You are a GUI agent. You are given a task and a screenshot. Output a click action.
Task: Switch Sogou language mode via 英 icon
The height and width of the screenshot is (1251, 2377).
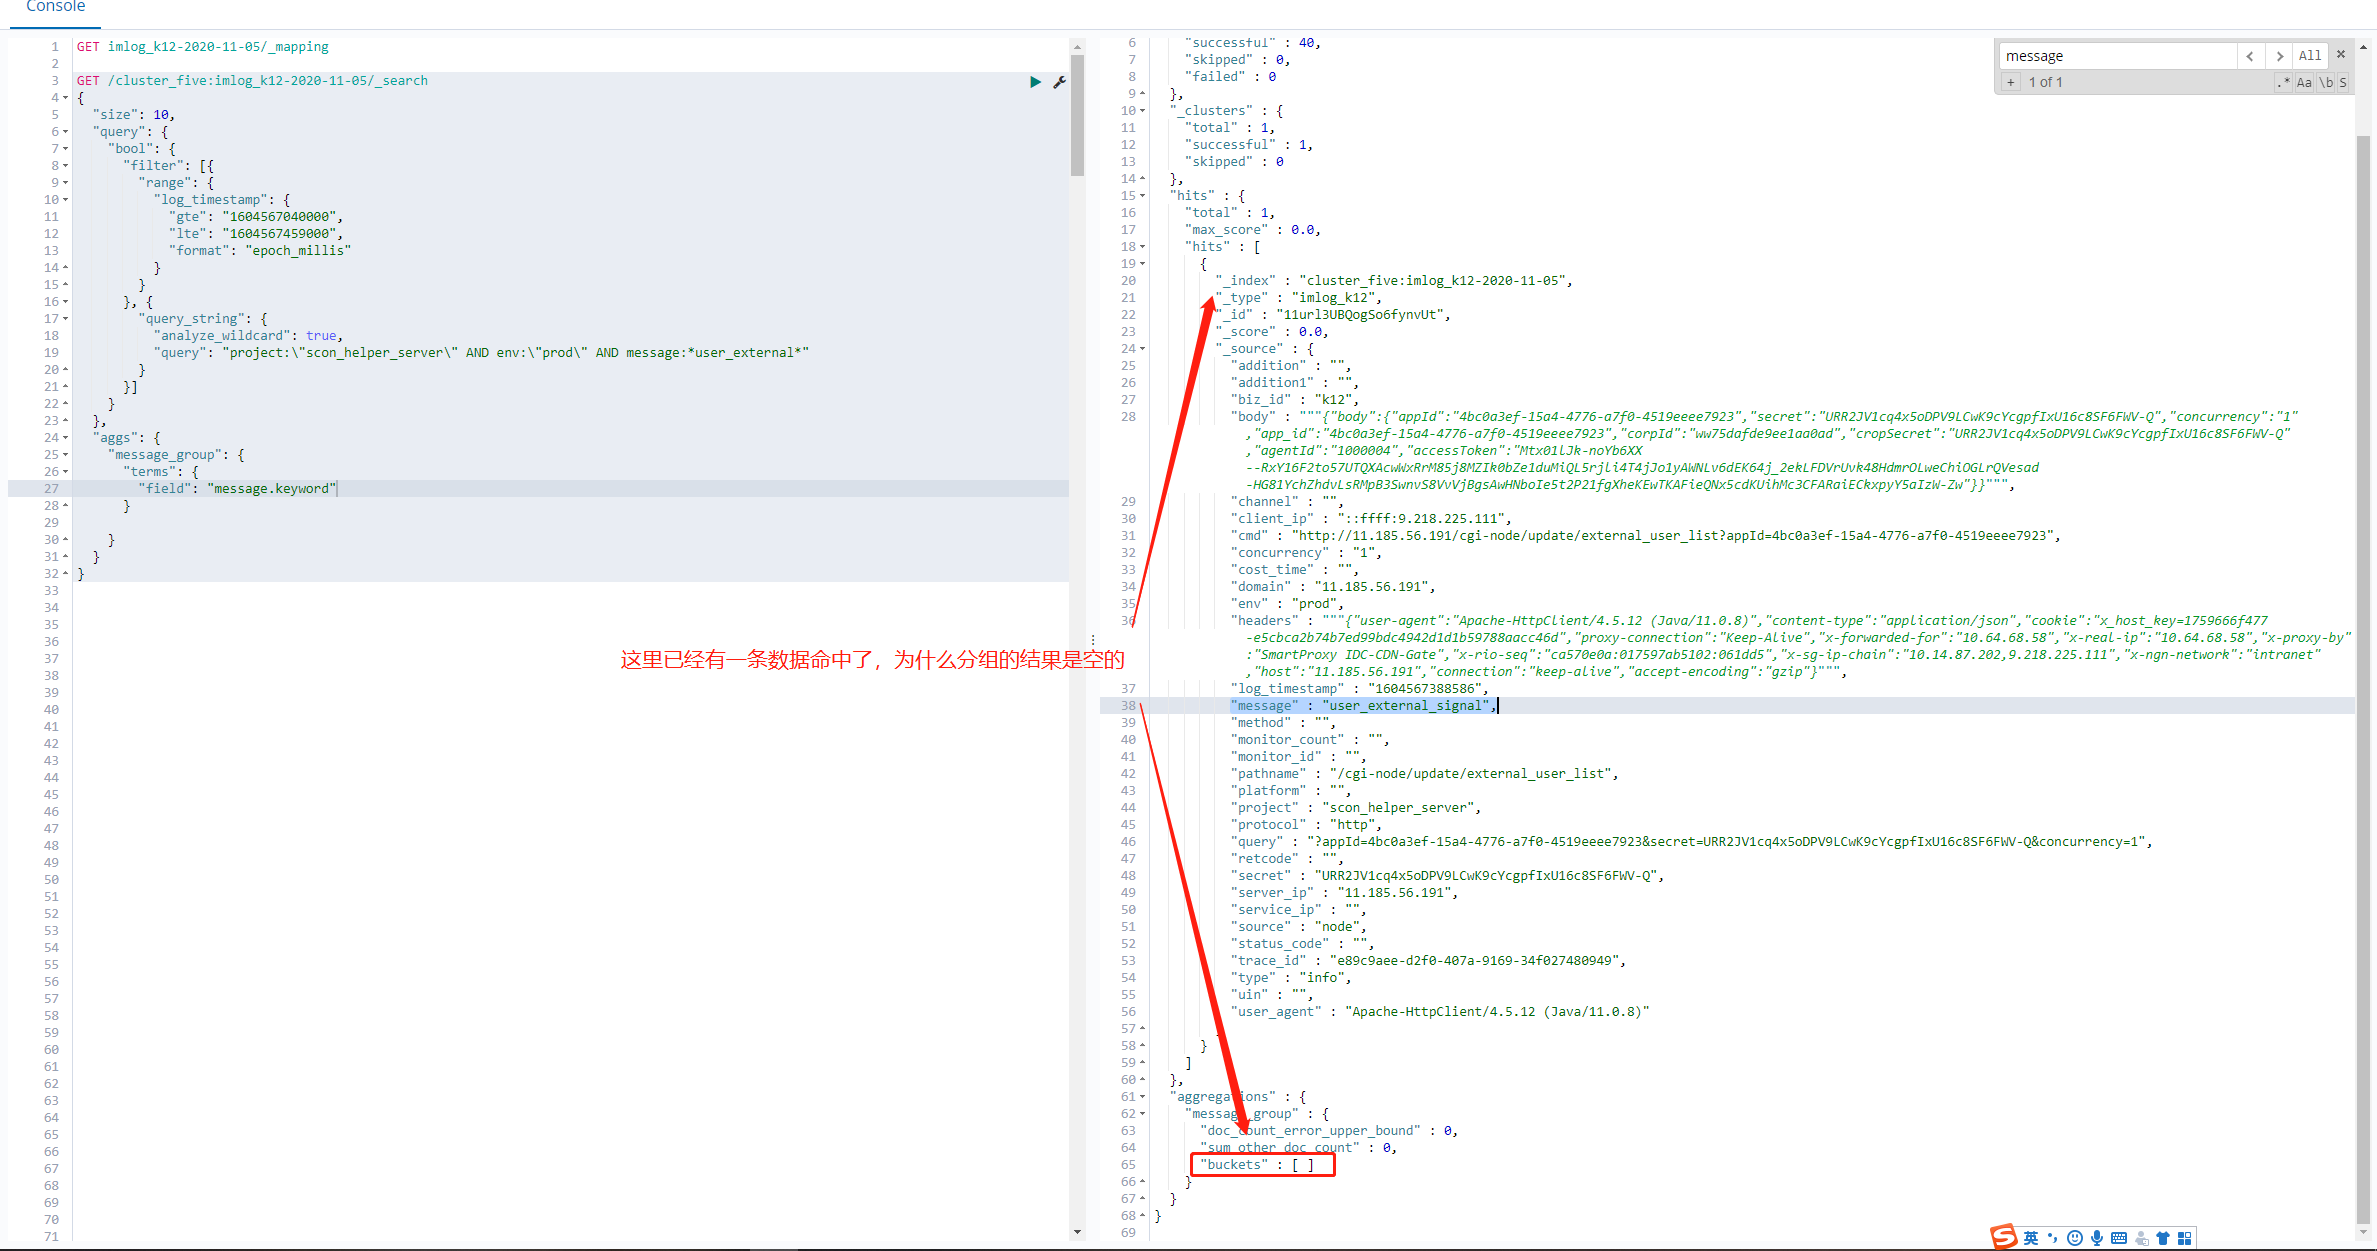click(2031, 1238)
